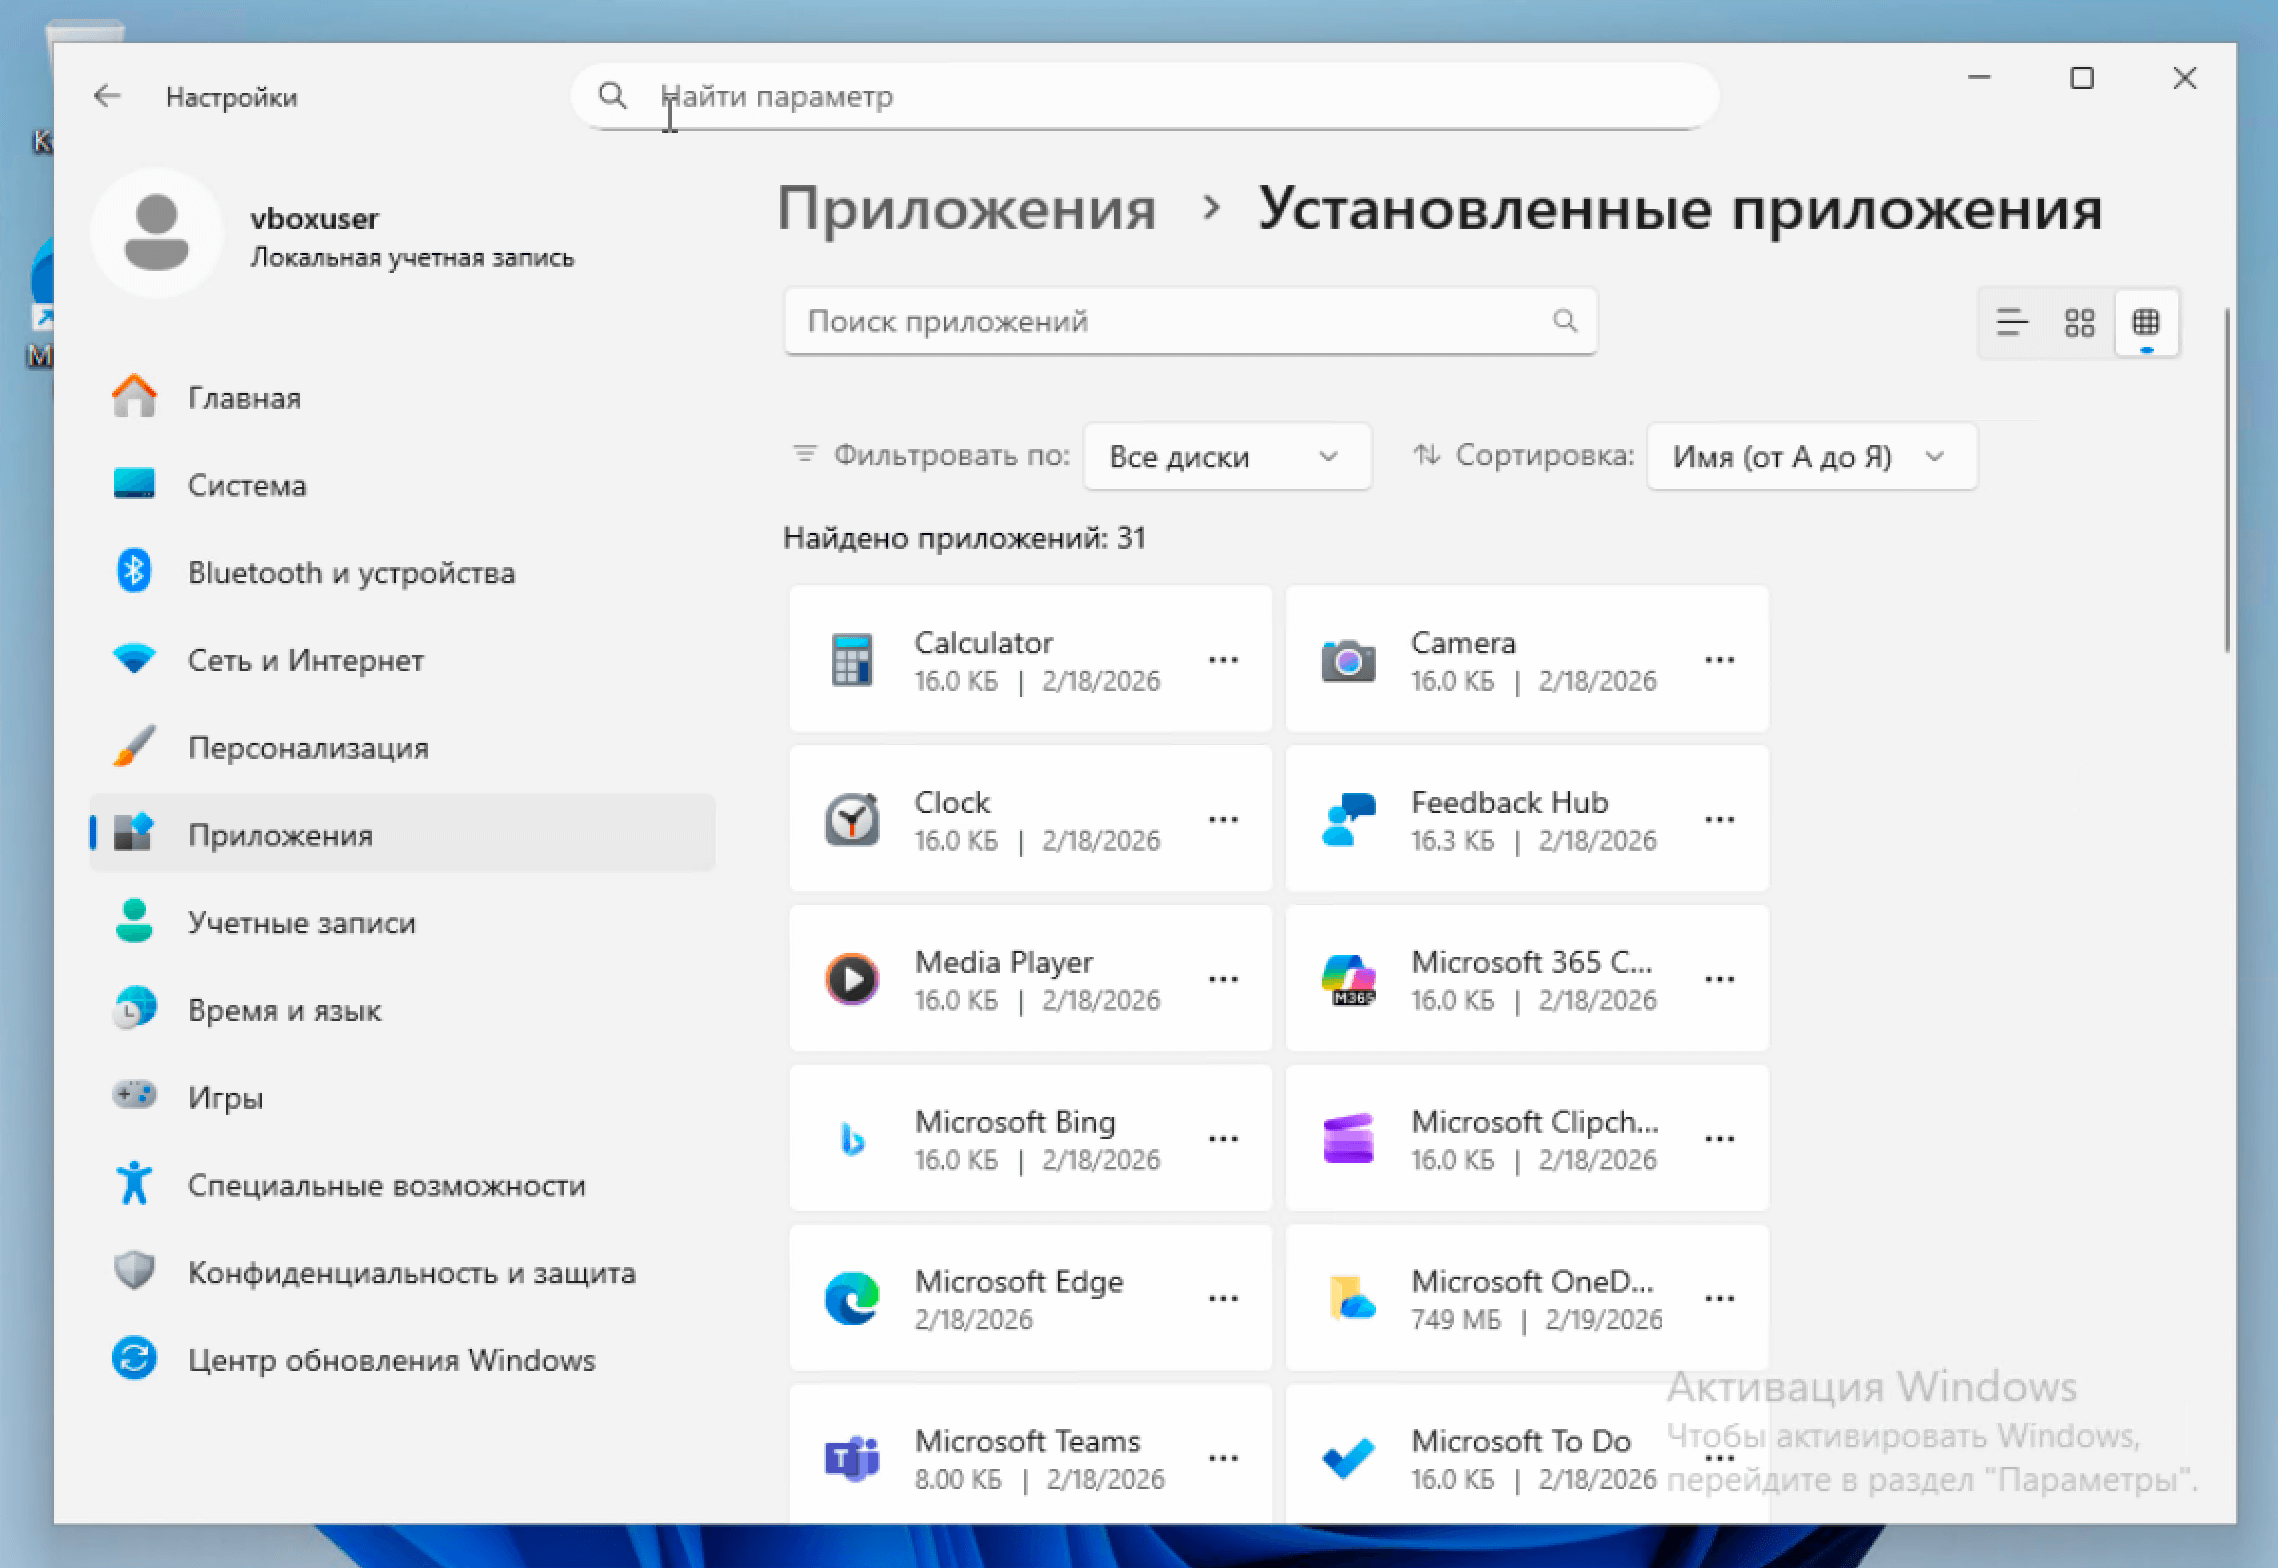Click search magnifier in app search box
2278x1568 pixels.
coord(1564,320)
